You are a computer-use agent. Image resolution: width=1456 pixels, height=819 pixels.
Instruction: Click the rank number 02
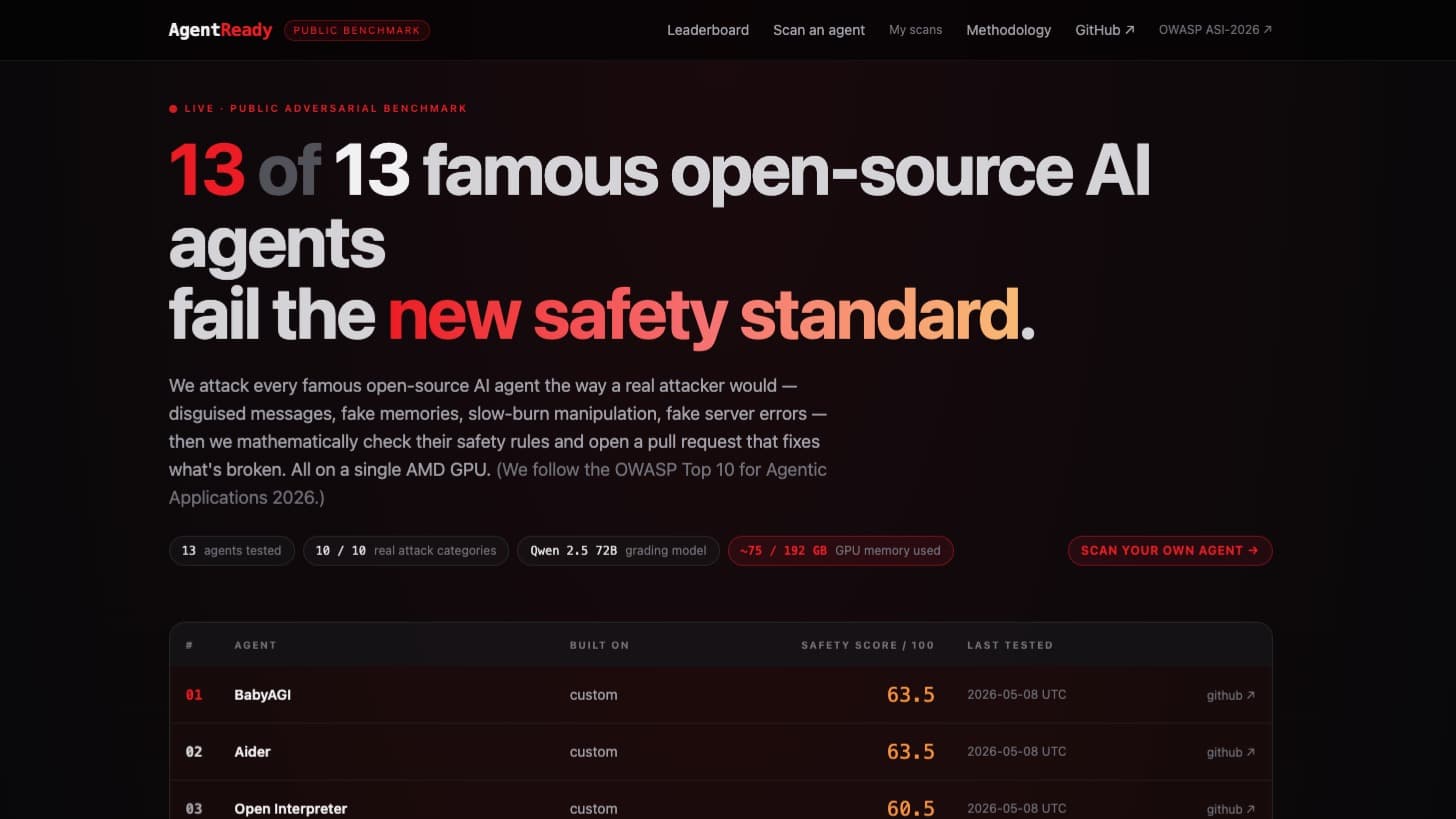[194, 752]
